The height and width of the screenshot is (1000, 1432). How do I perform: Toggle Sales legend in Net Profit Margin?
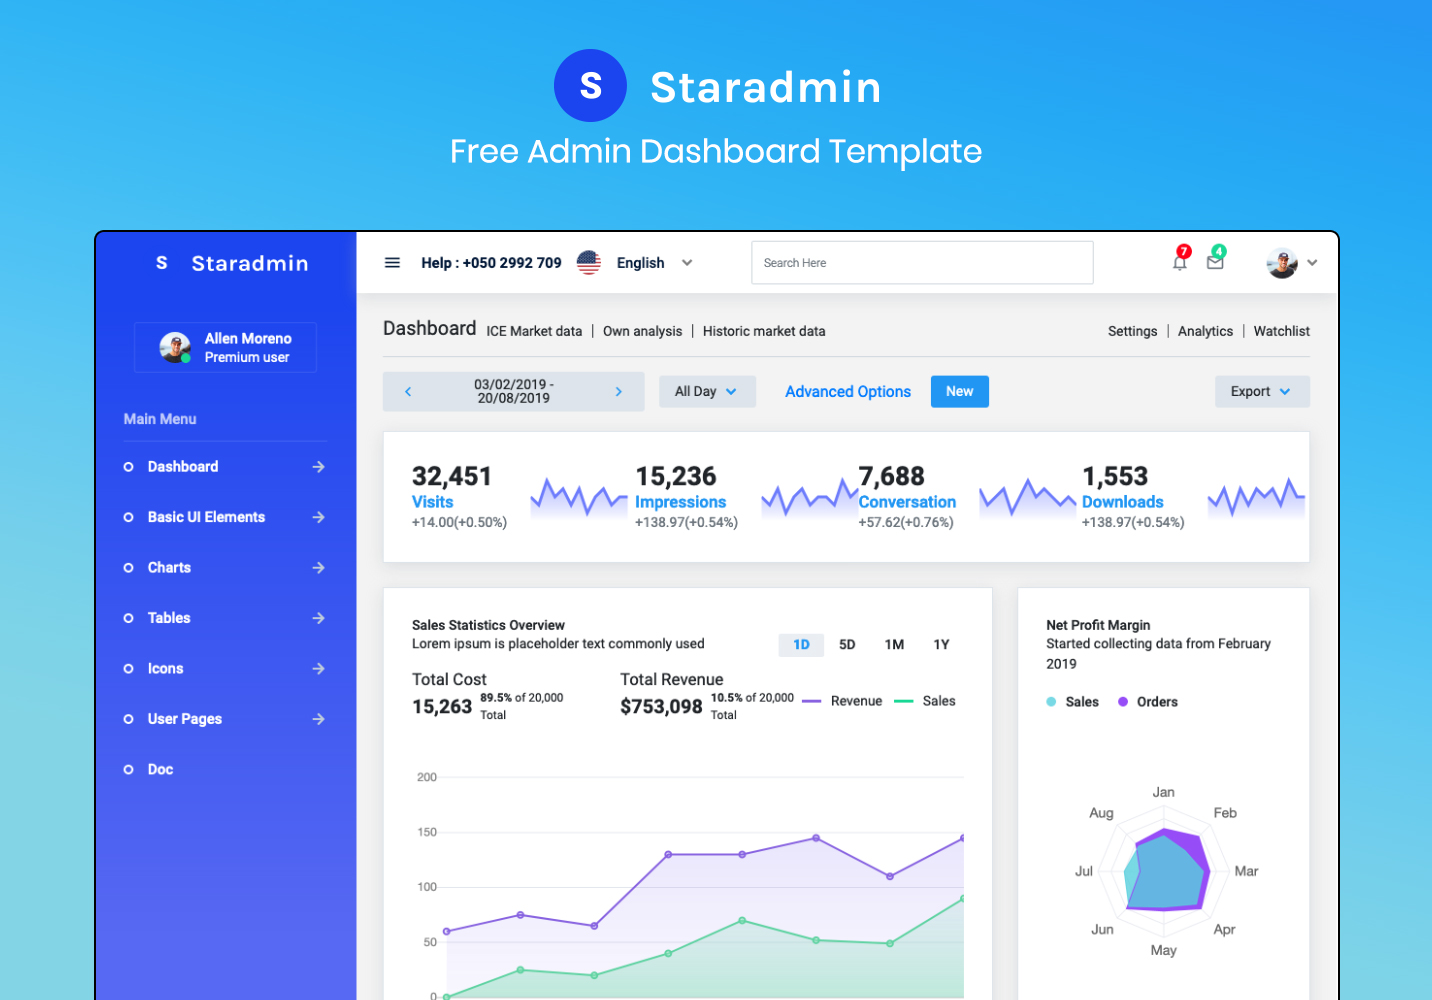(1073, 702)
